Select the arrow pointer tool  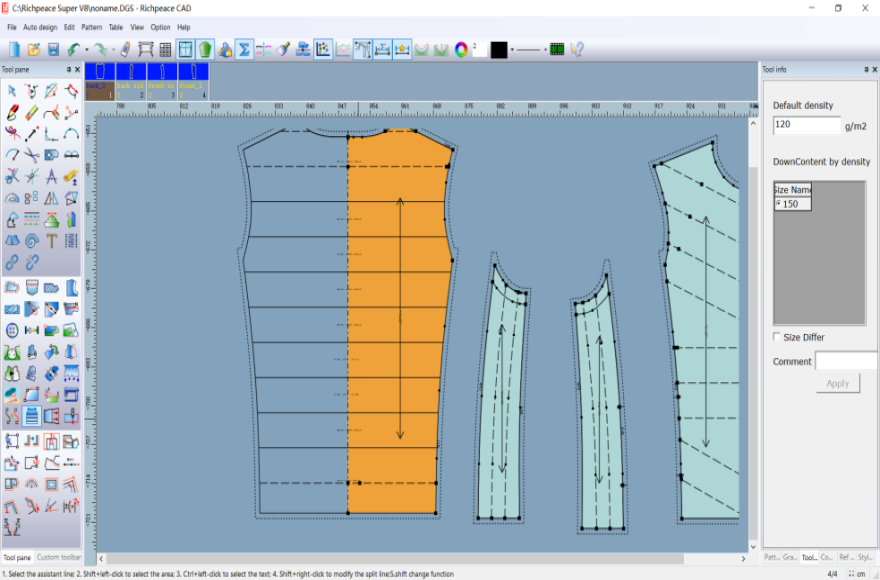(x=12, y=91)
